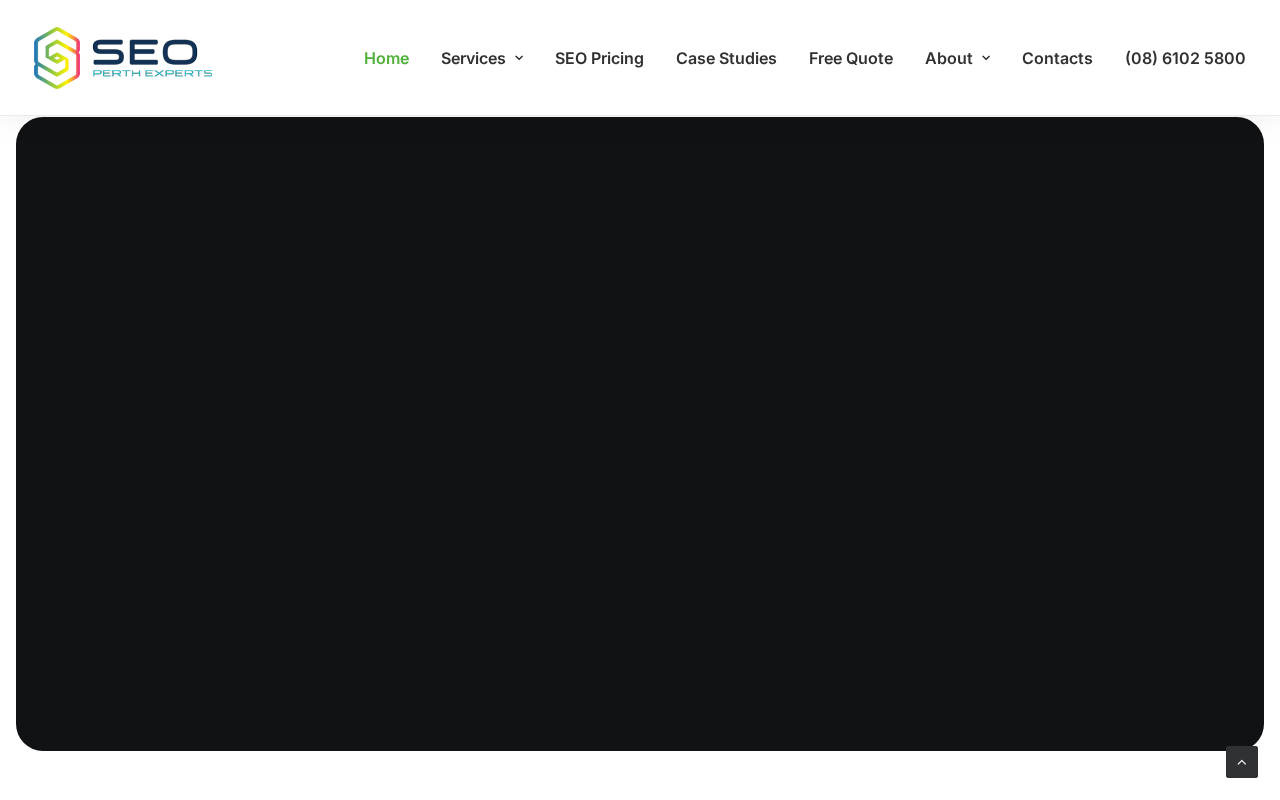Navigate to the Contacts page

[x=1057, y=58]
